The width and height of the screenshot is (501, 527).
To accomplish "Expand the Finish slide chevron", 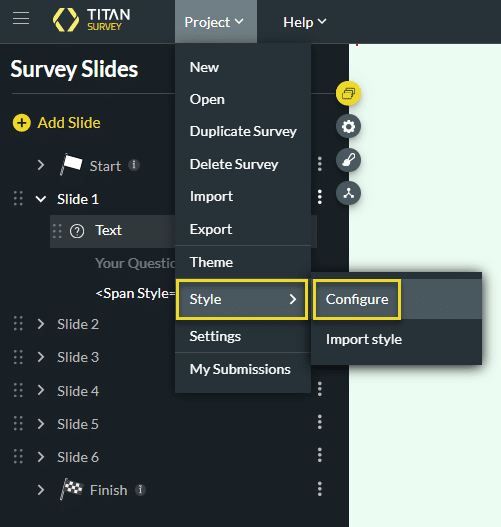I will pos(41,490).
